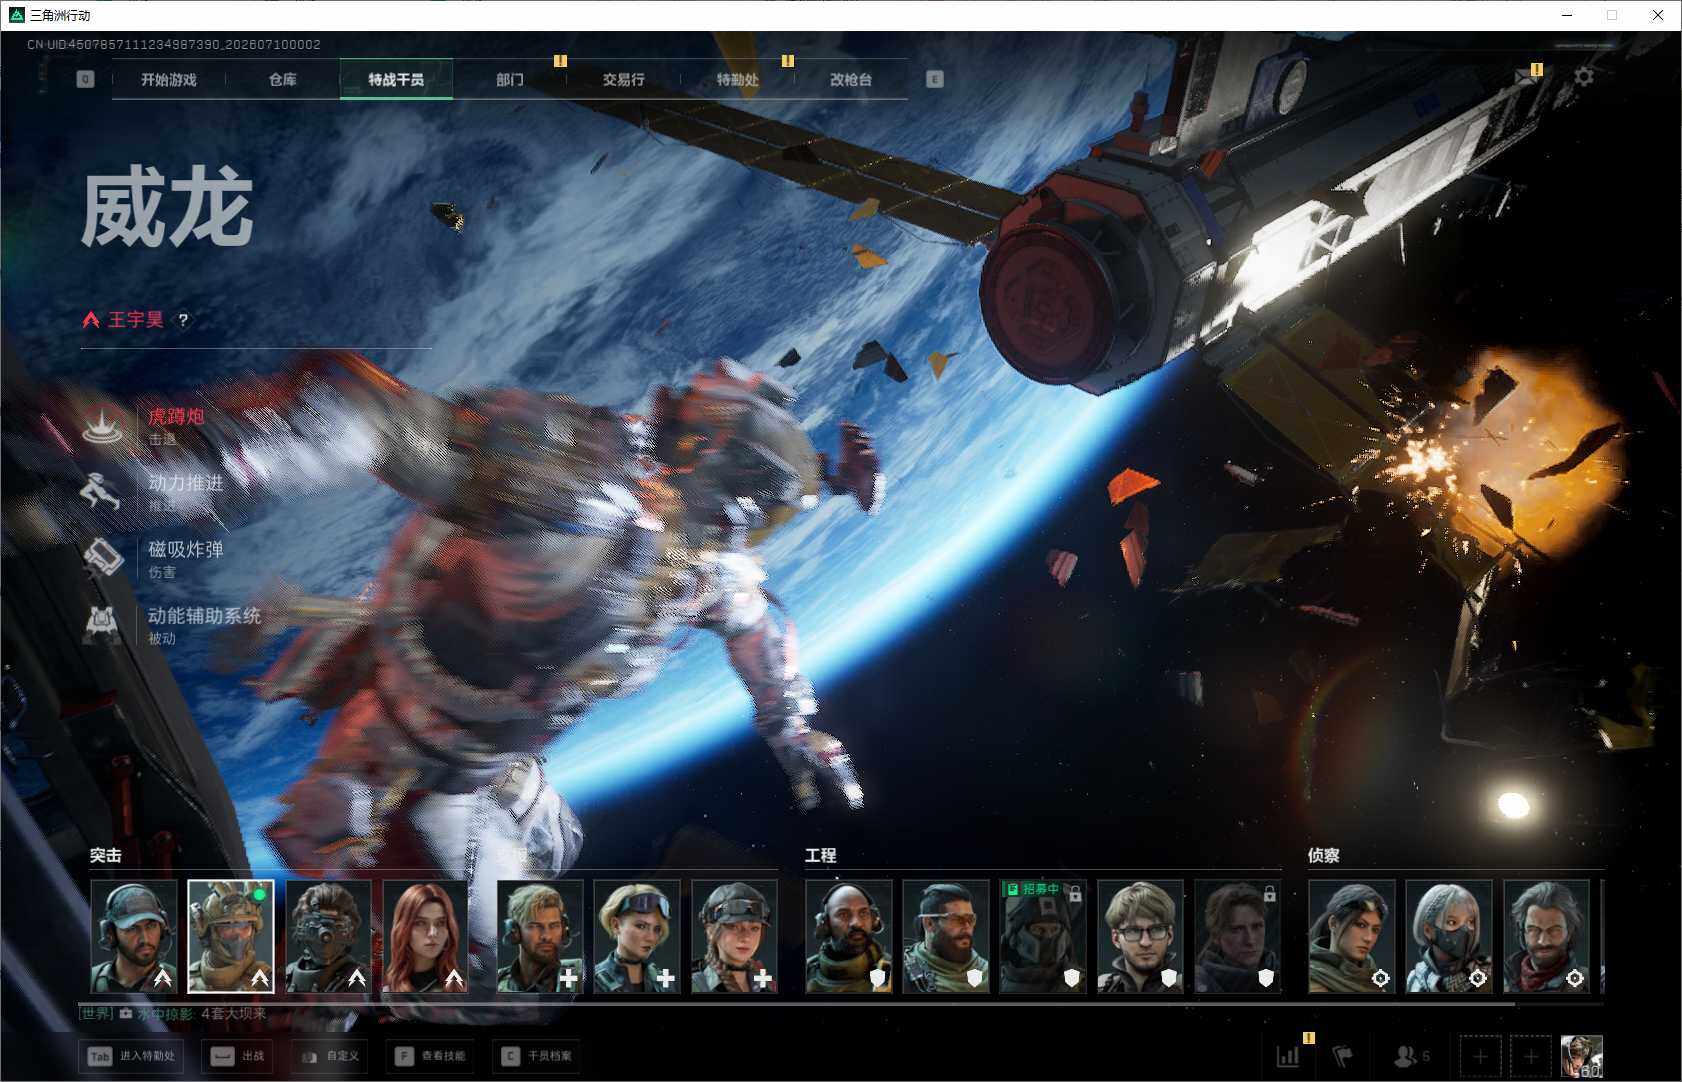Select the 动力推进 skill icon
The image size is (1682, 1082).
point(102,492)
